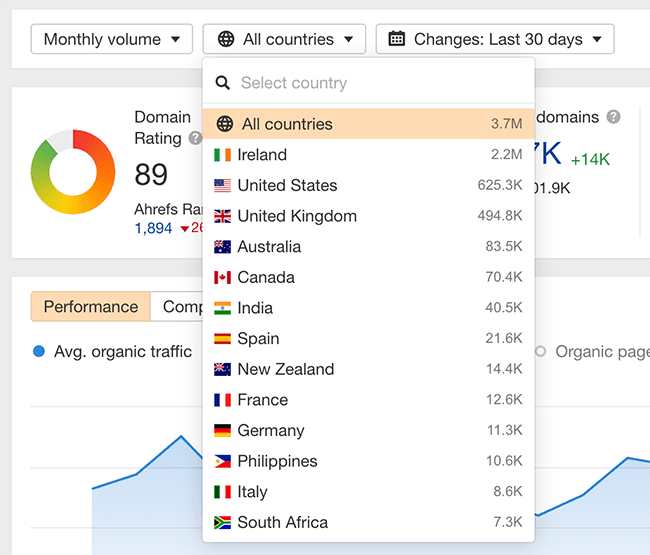Click the 3.7M count for All countries
The width and height of the screenshot is (650, 555).
point(507,124)
